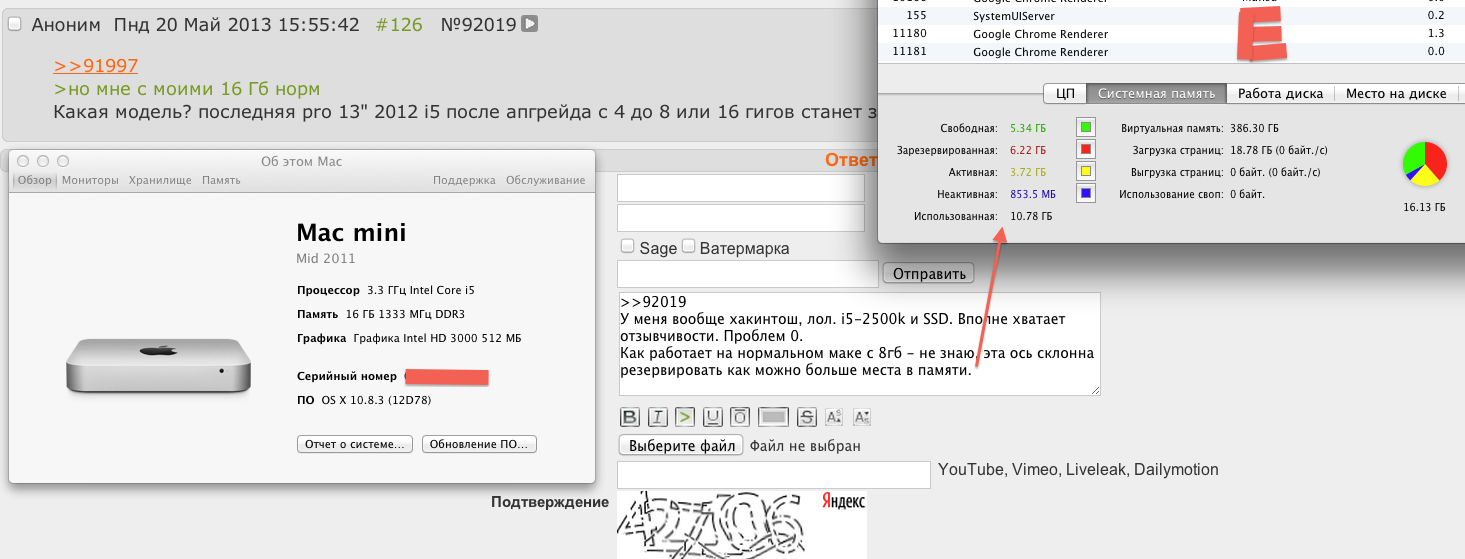
Task: Click the Зарезервированная value 6.22 ГБ
Action: (x=1028, y=151)
